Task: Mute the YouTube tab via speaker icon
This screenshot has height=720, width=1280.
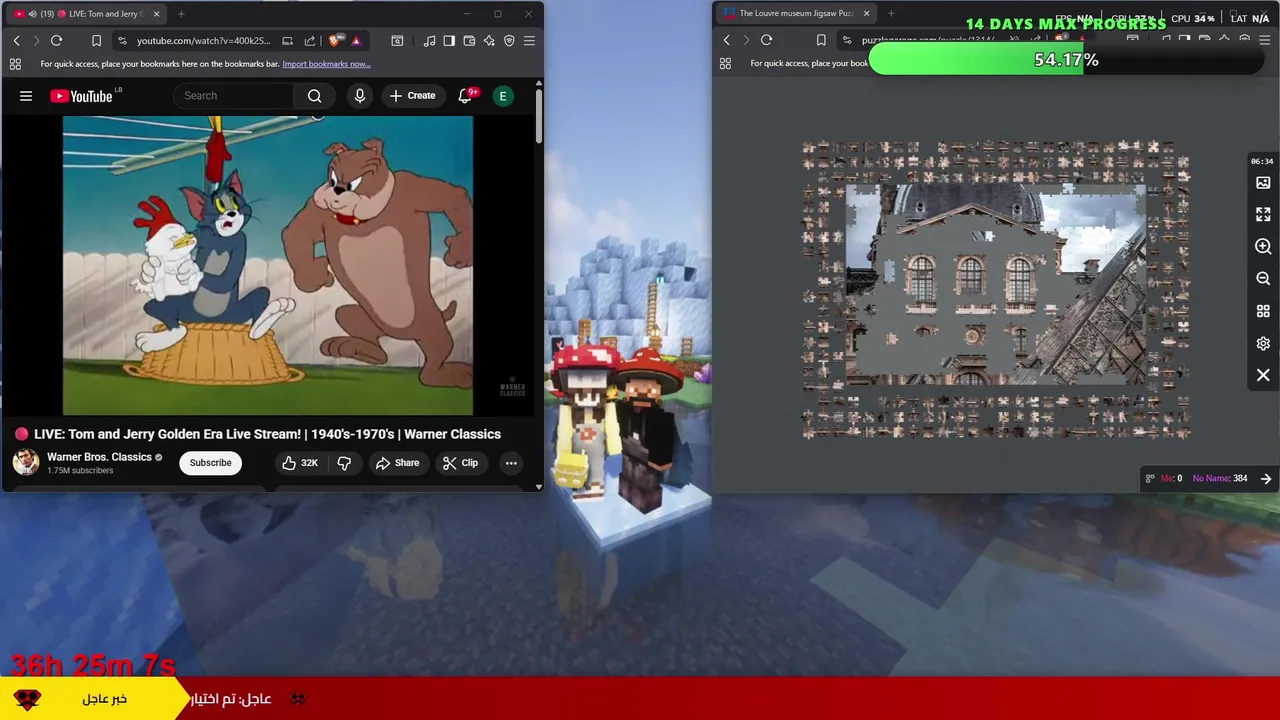Action: [x=33, y=14]
